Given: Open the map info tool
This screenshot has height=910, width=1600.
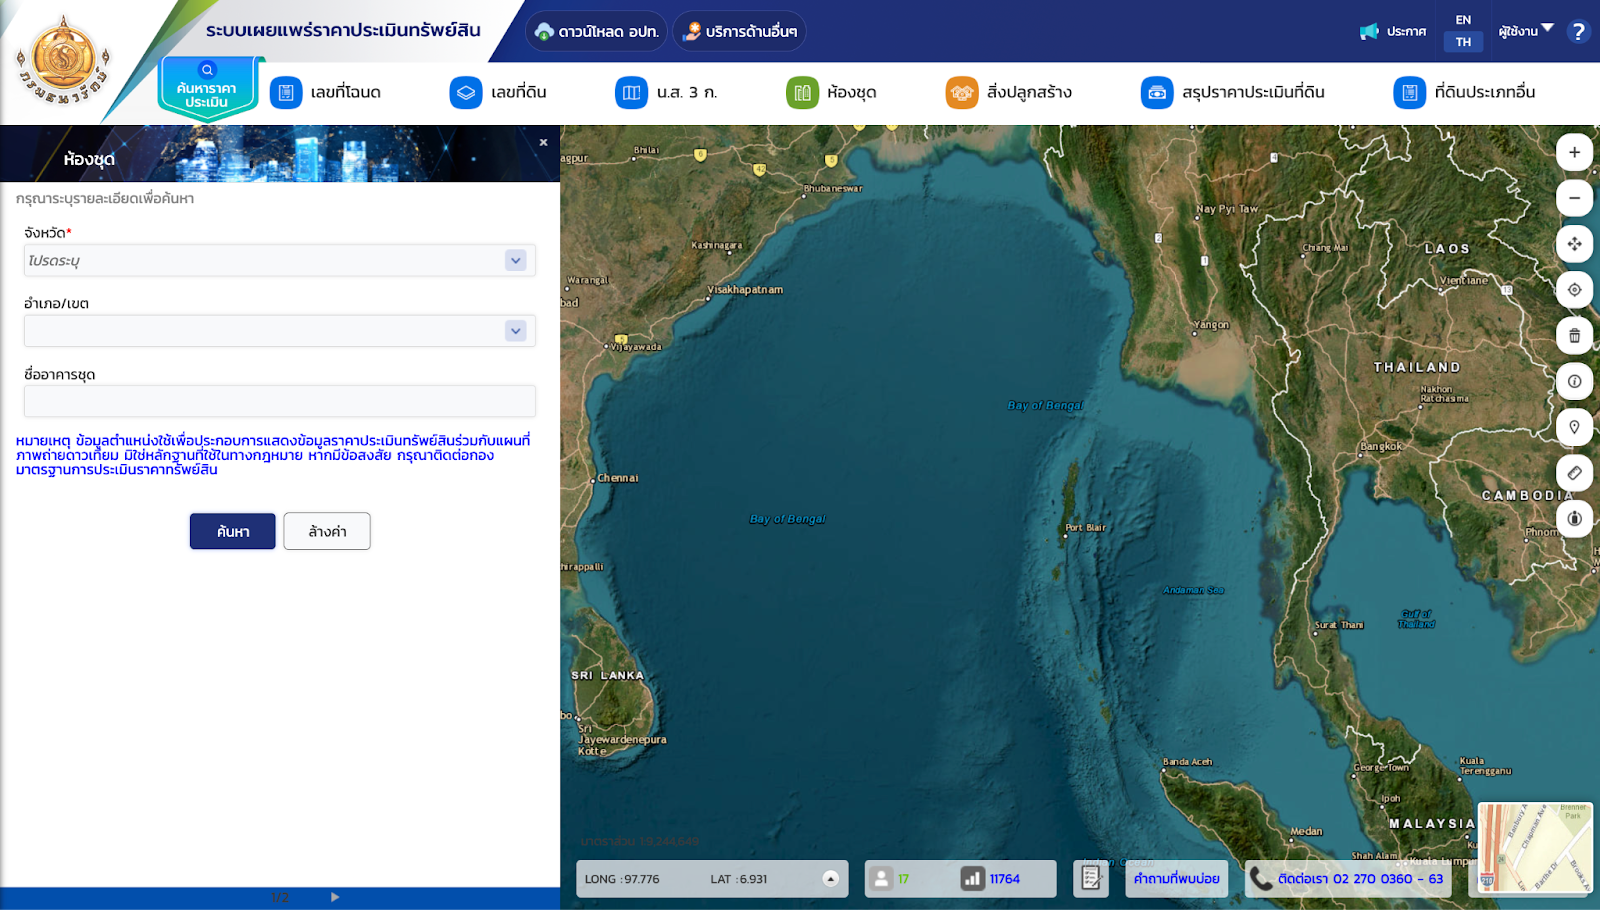Looking at the screenshot, I should point(1574,381).
